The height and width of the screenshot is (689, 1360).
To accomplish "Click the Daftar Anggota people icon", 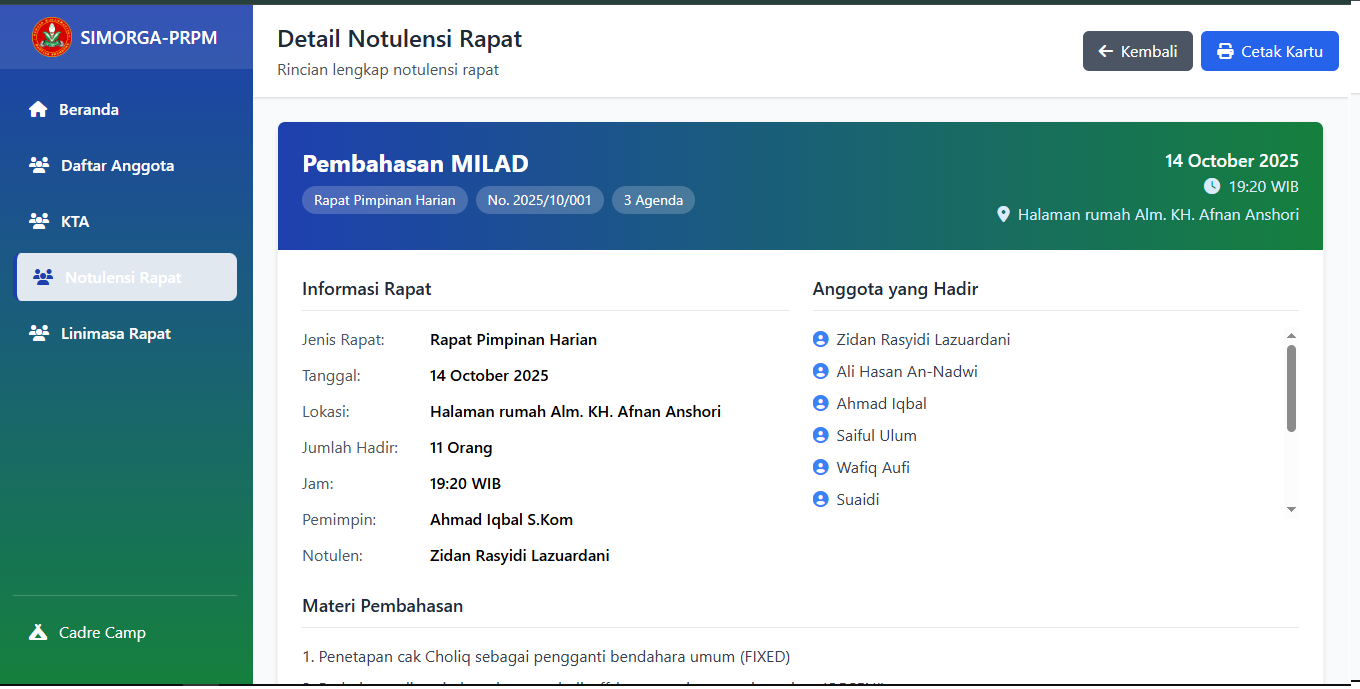I will click(x=39, y=166).
